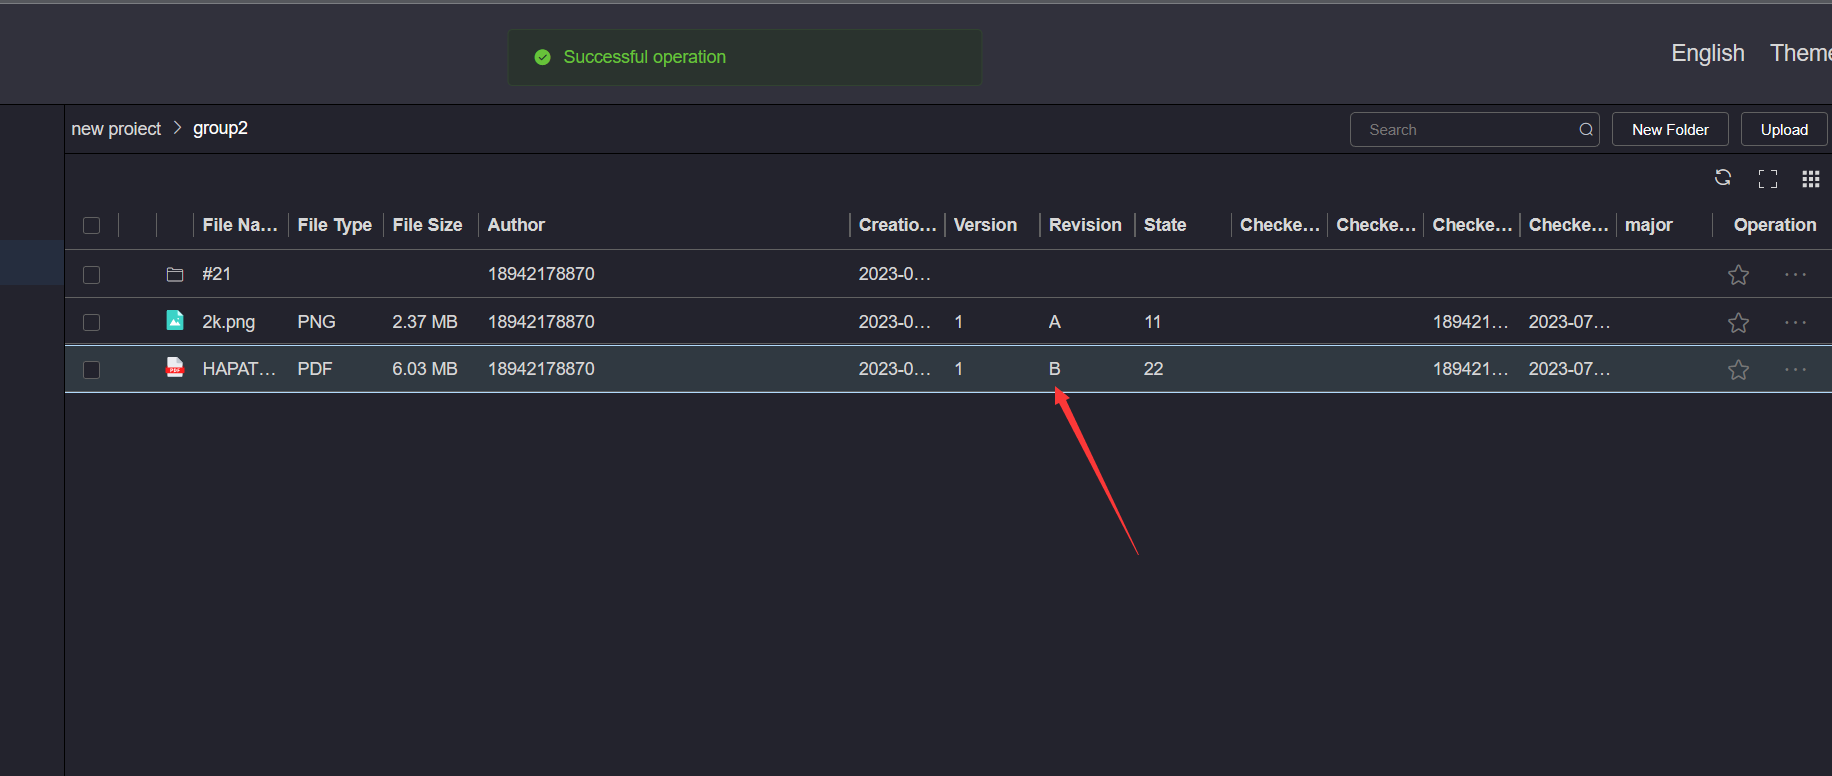Sort by Author column header
Image resolution: width=1832 pixels, height=776 pixels.
tap(516, 225)
